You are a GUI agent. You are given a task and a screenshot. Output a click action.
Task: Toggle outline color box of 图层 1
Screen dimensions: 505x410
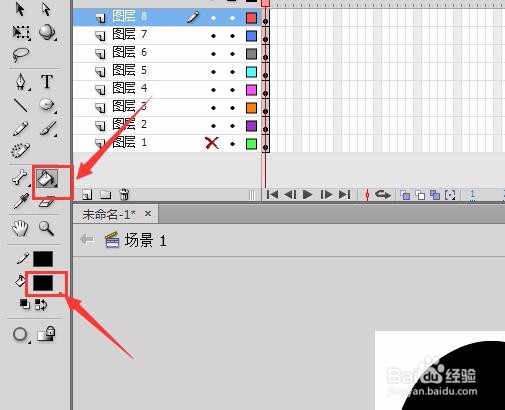[x=251, y=144]
